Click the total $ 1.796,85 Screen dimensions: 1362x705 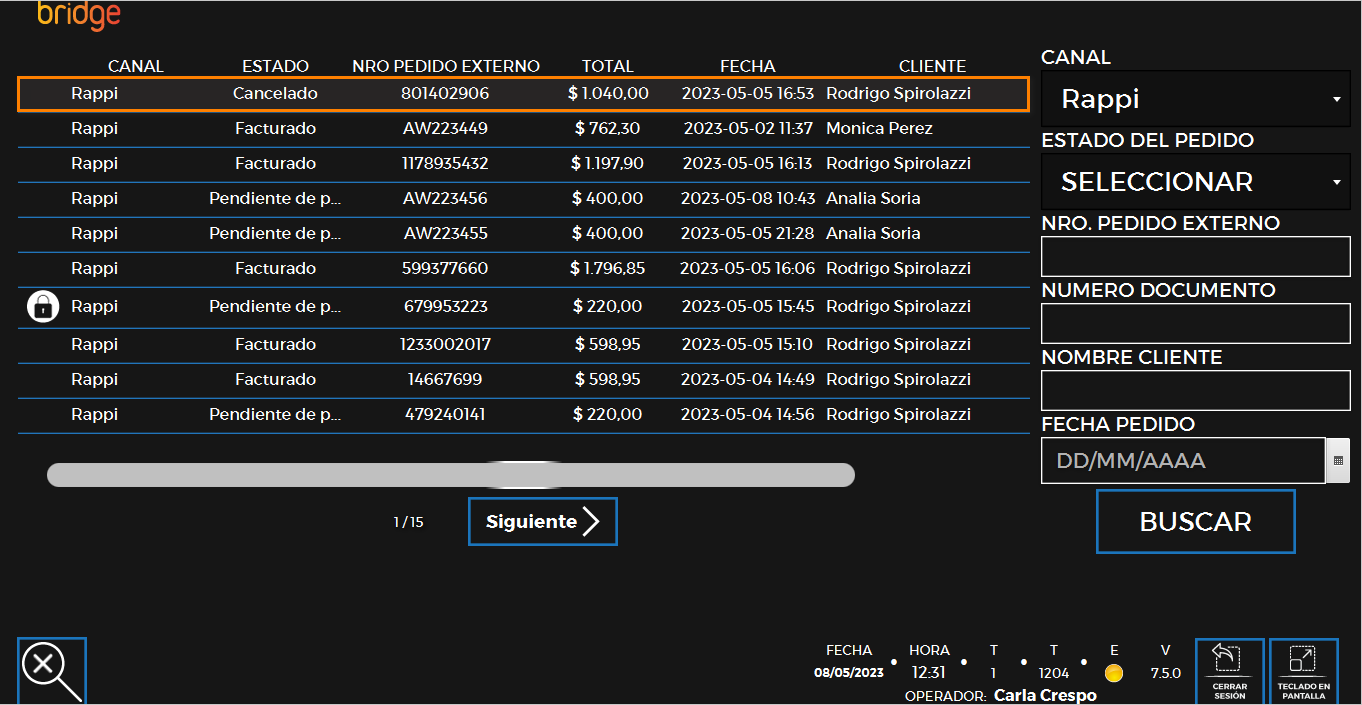pyautogui.click(x=608, y=268)
